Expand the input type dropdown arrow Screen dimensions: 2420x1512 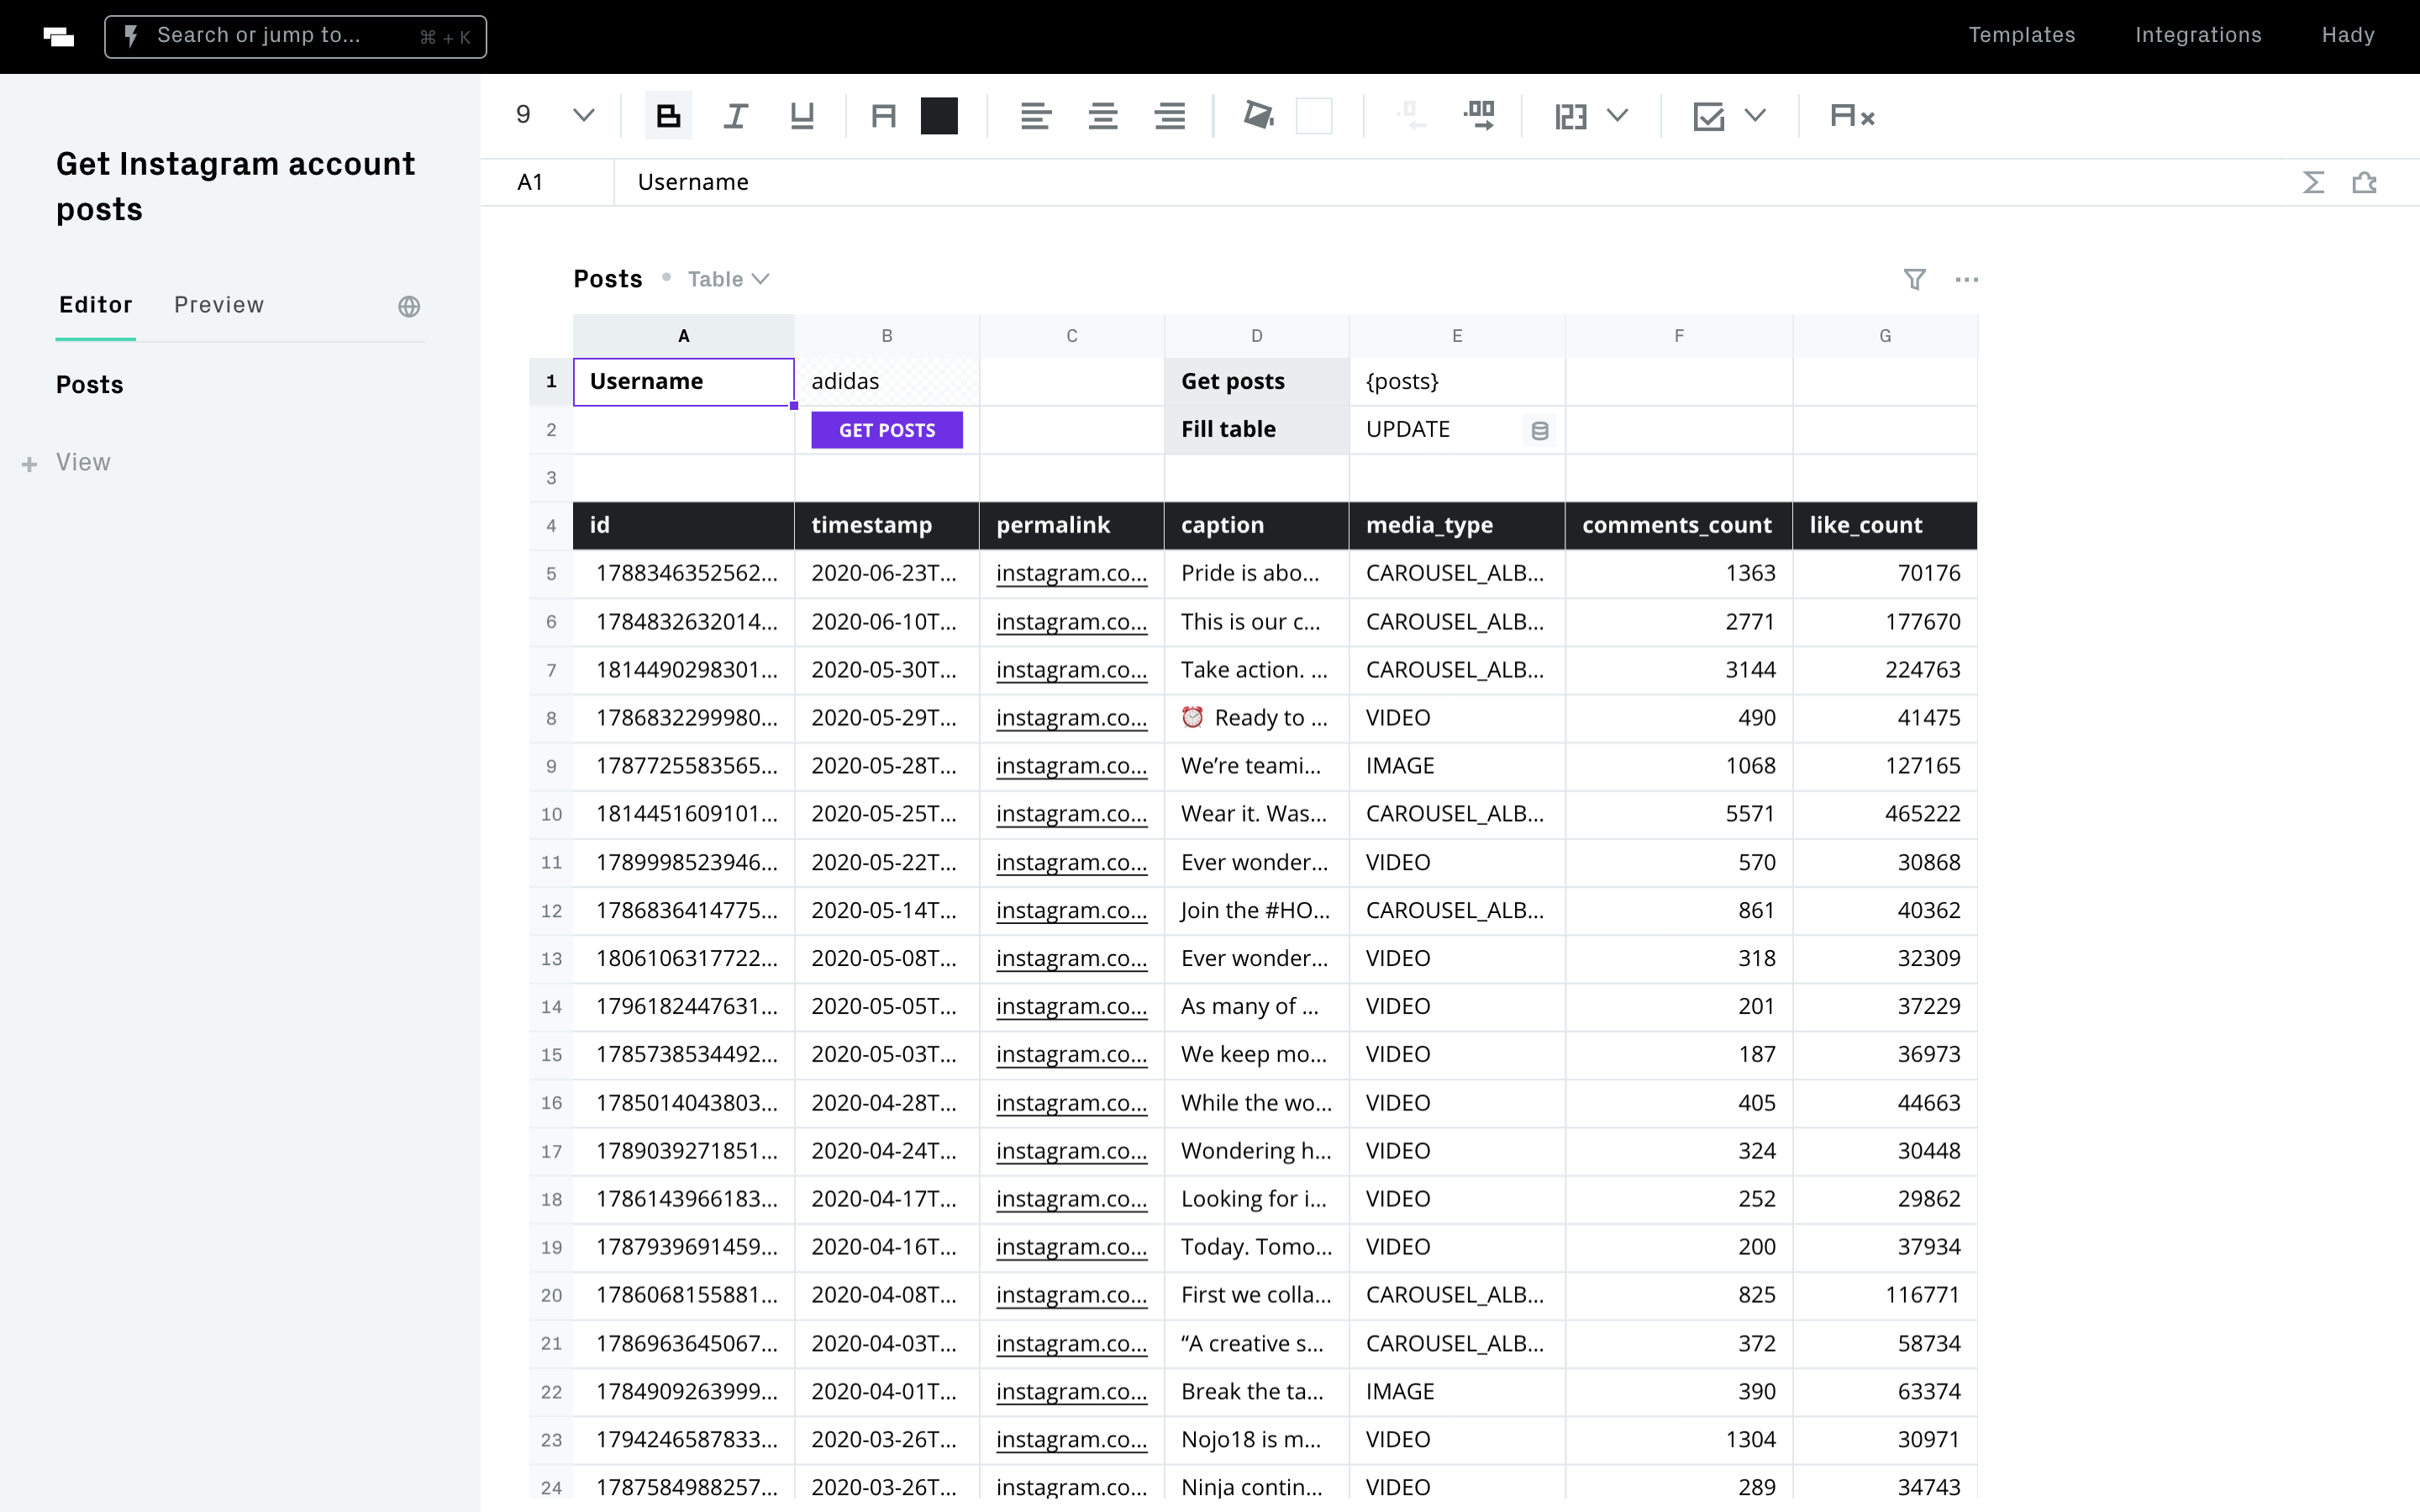click(x=1755, y=116)
